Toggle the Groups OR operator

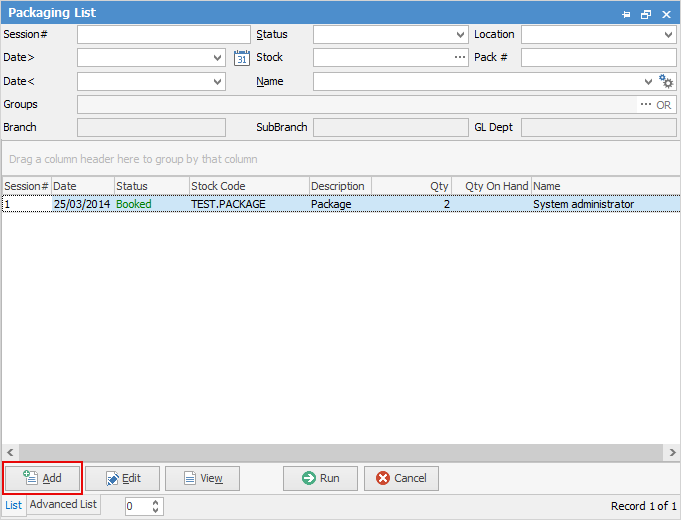pos(664,105)
